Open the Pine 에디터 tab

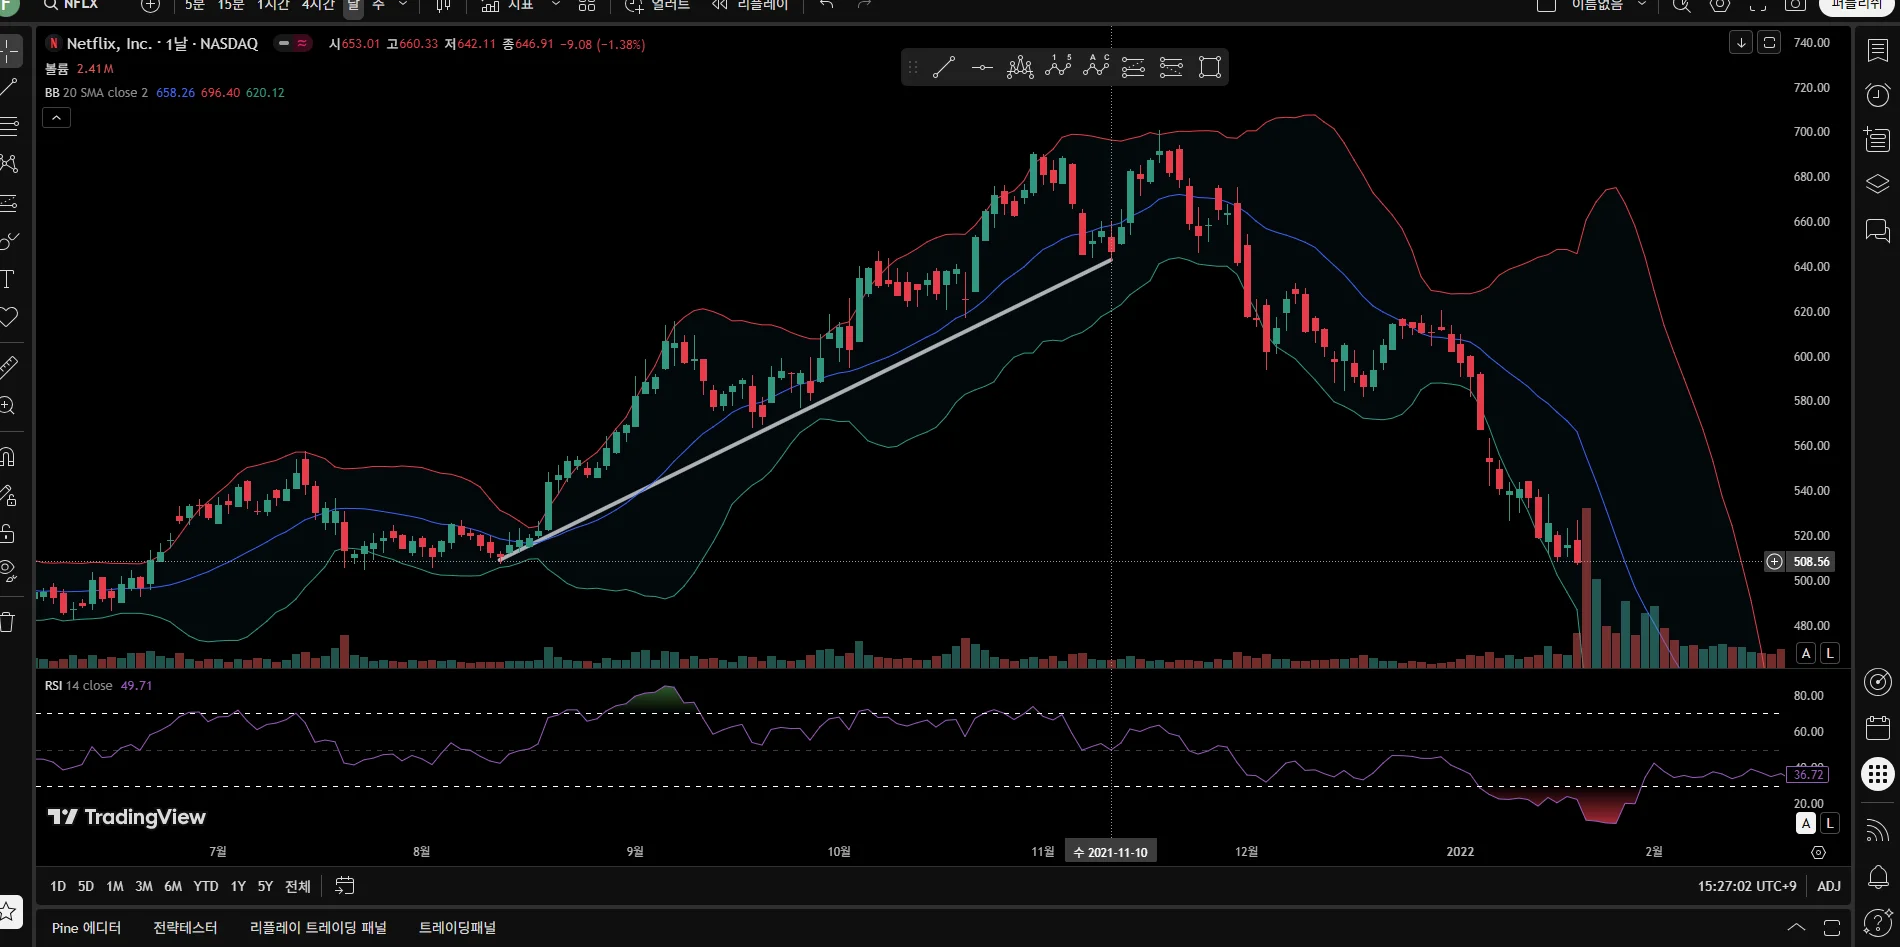(86, 928)
